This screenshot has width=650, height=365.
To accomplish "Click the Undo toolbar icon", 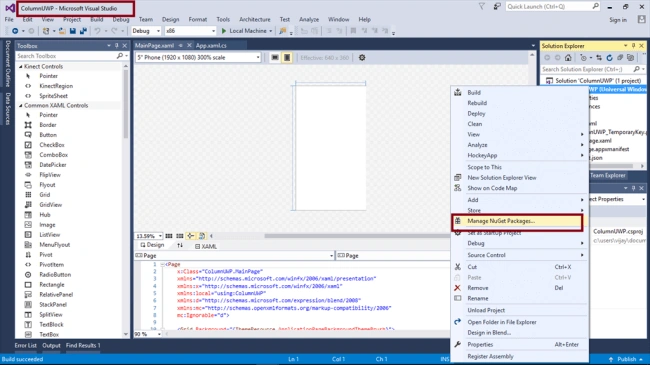I will coord(97,31).
